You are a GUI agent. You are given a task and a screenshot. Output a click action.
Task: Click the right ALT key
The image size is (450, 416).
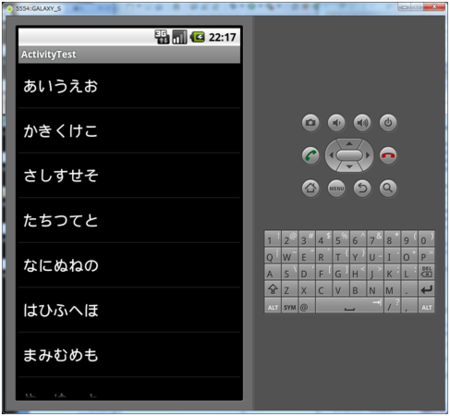coord(426,306)
